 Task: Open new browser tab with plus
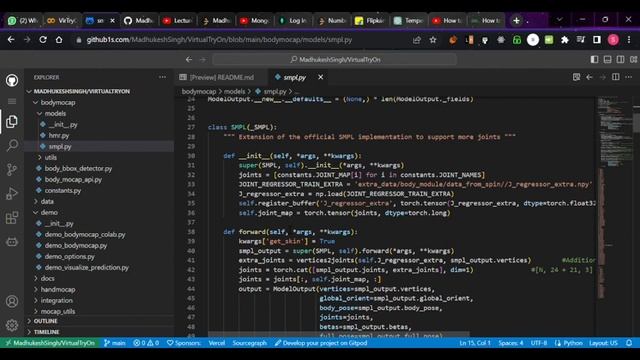coord(516,20)
